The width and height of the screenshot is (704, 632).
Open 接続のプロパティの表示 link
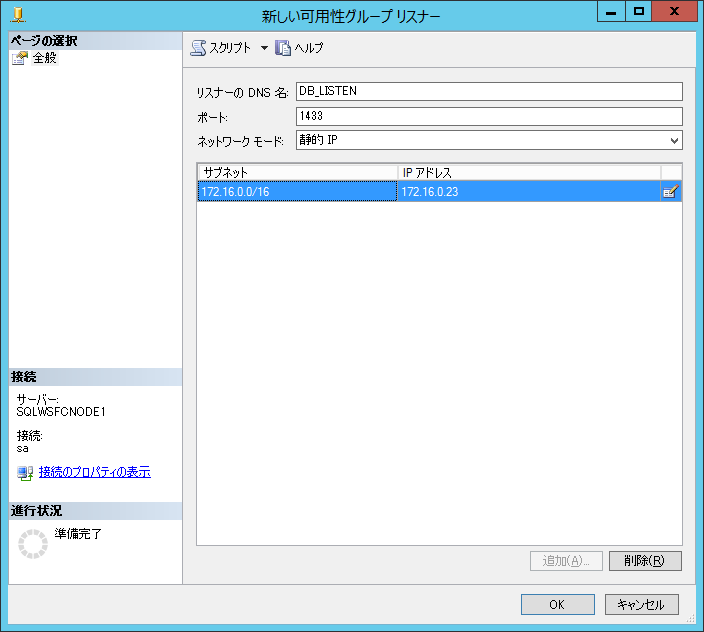[x=94, y=472]
